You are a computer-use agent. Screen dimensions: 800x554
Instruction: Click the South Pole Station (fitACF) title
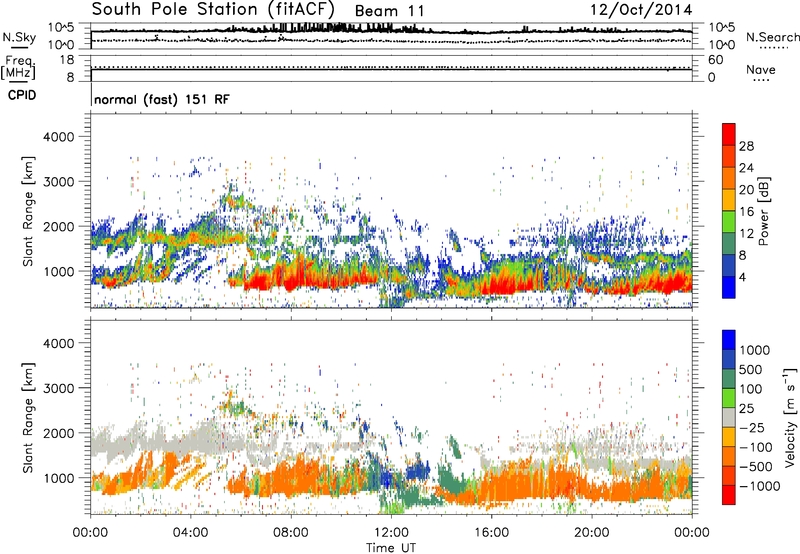pyautogui.click(x=213, y=9)
